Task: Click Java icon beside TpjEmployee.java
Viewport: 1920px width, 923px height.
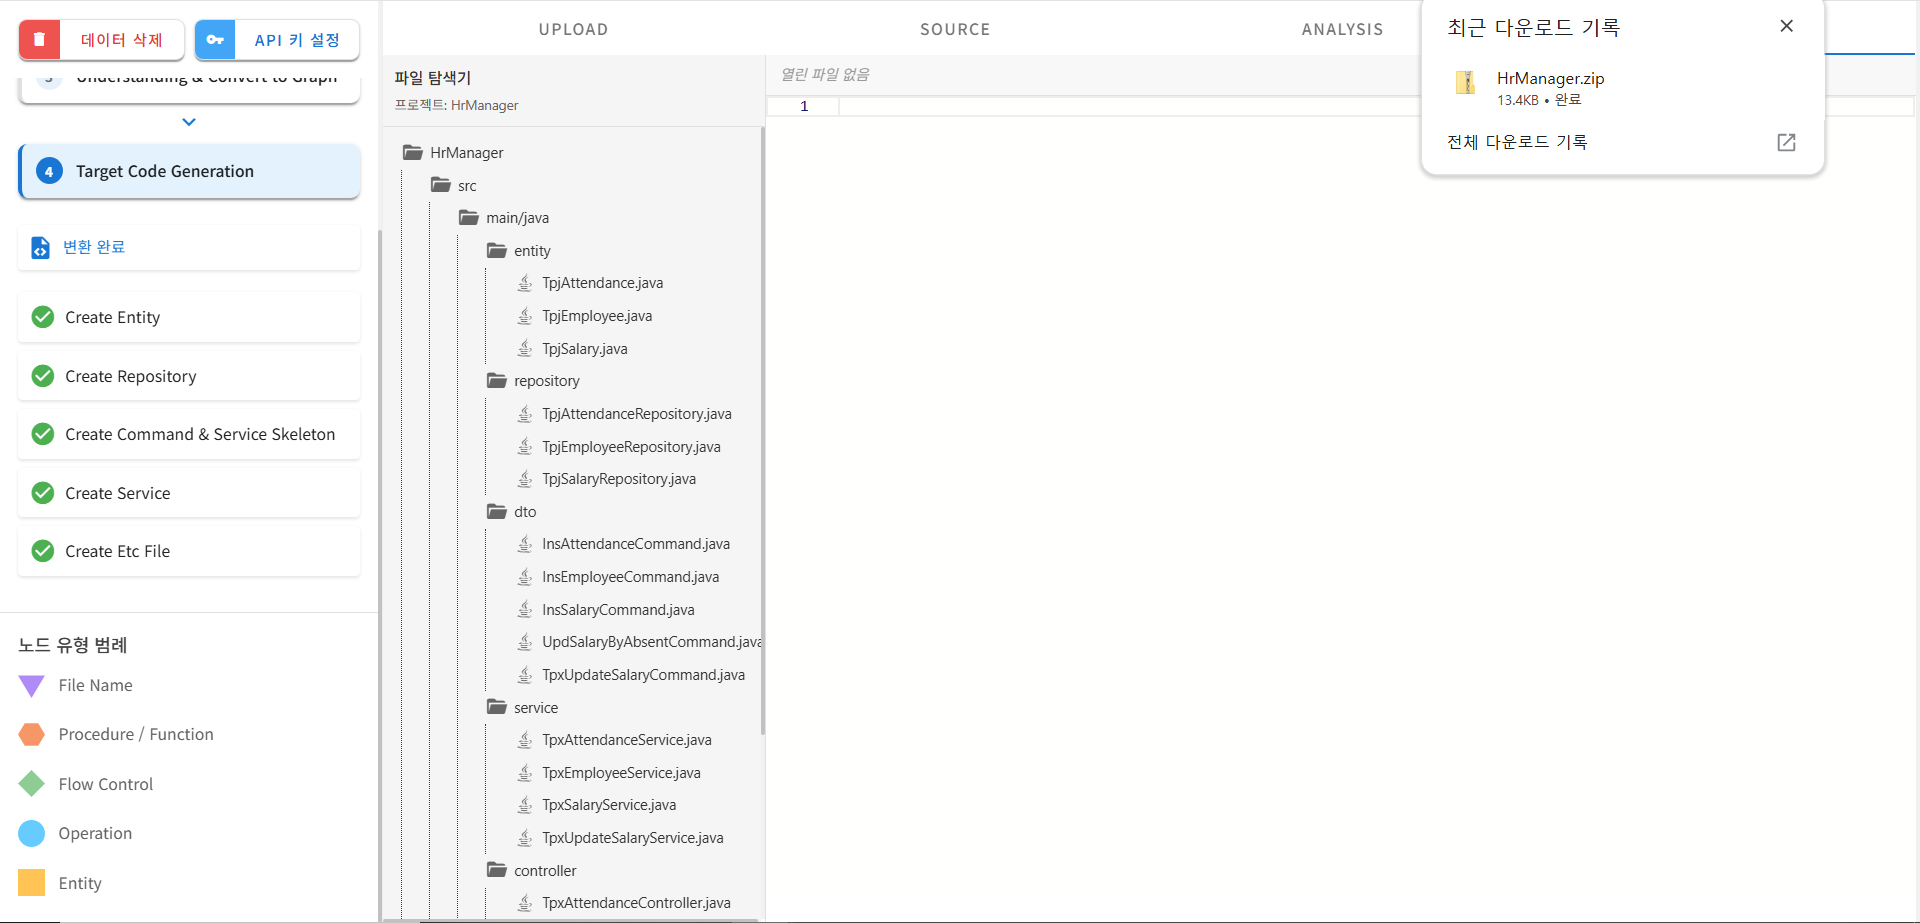Action: click(525, 316)
